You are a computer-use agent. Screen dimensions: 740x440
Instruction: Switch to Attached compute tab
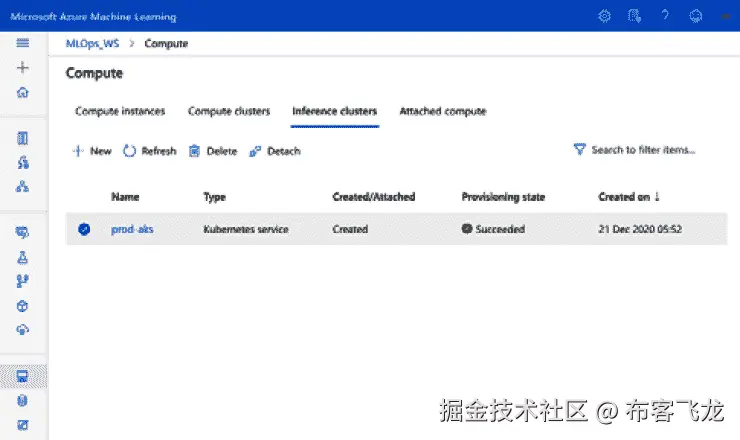coord(443,111)
